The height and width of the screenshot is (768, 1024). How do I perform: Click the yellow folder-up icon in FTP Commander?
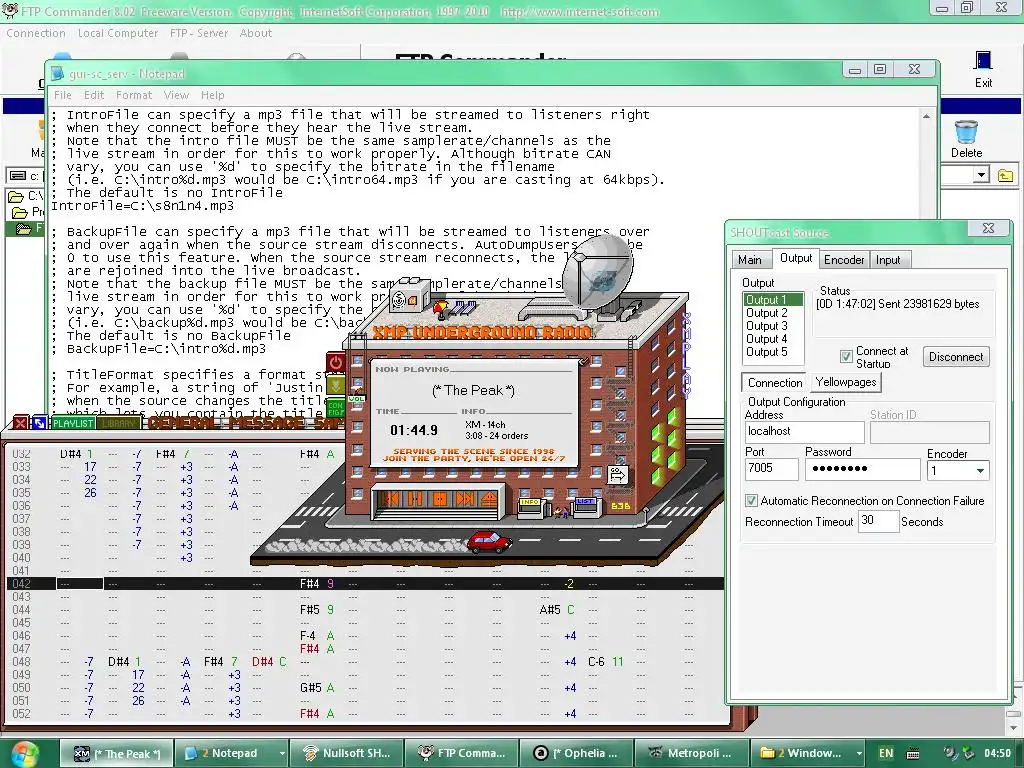[x=1006, y=175]
